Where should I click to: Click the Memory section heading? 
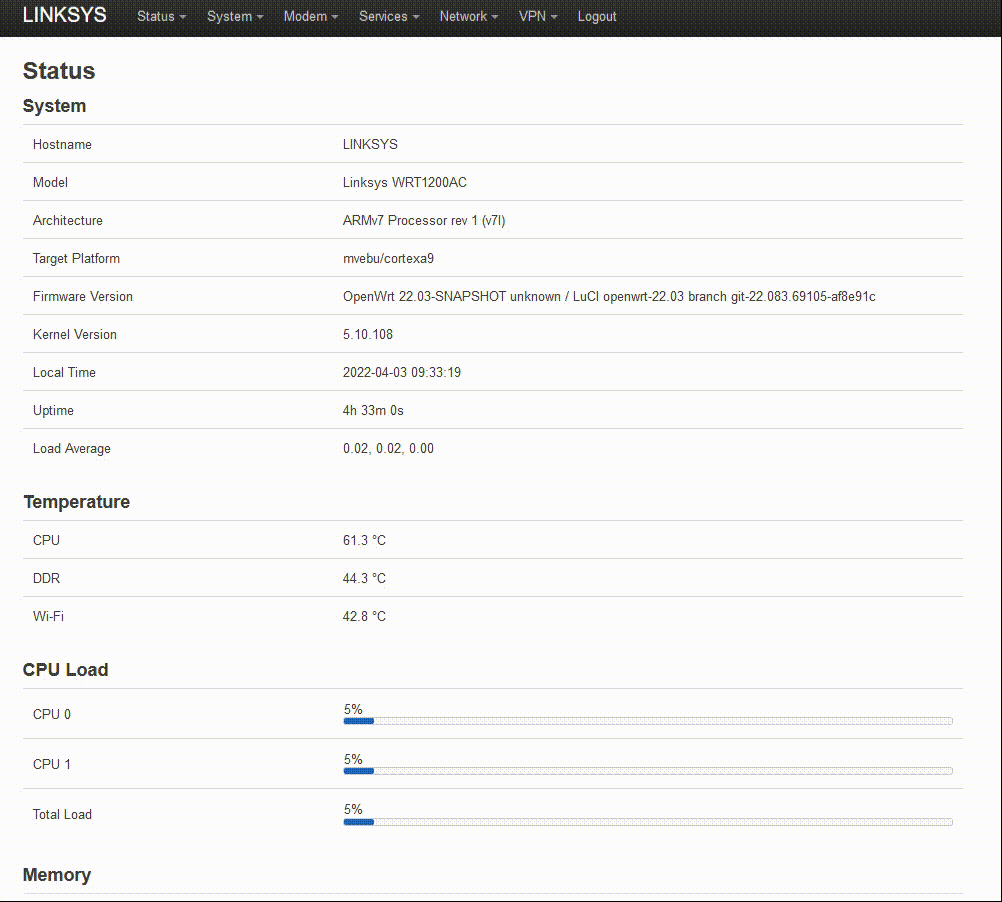point(57,875)
